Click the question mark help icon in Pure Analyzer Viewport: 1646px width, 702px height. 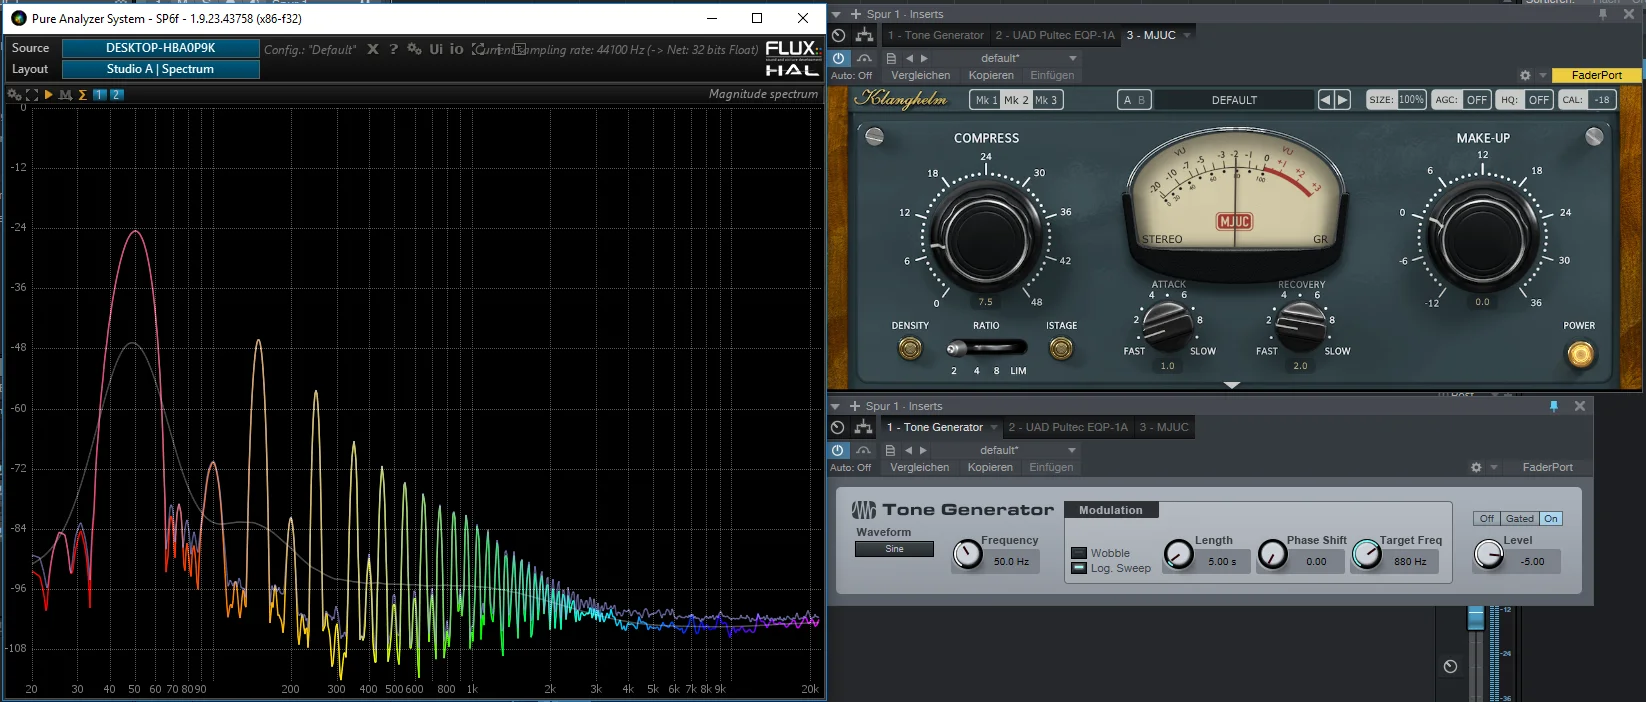(393, 49)
